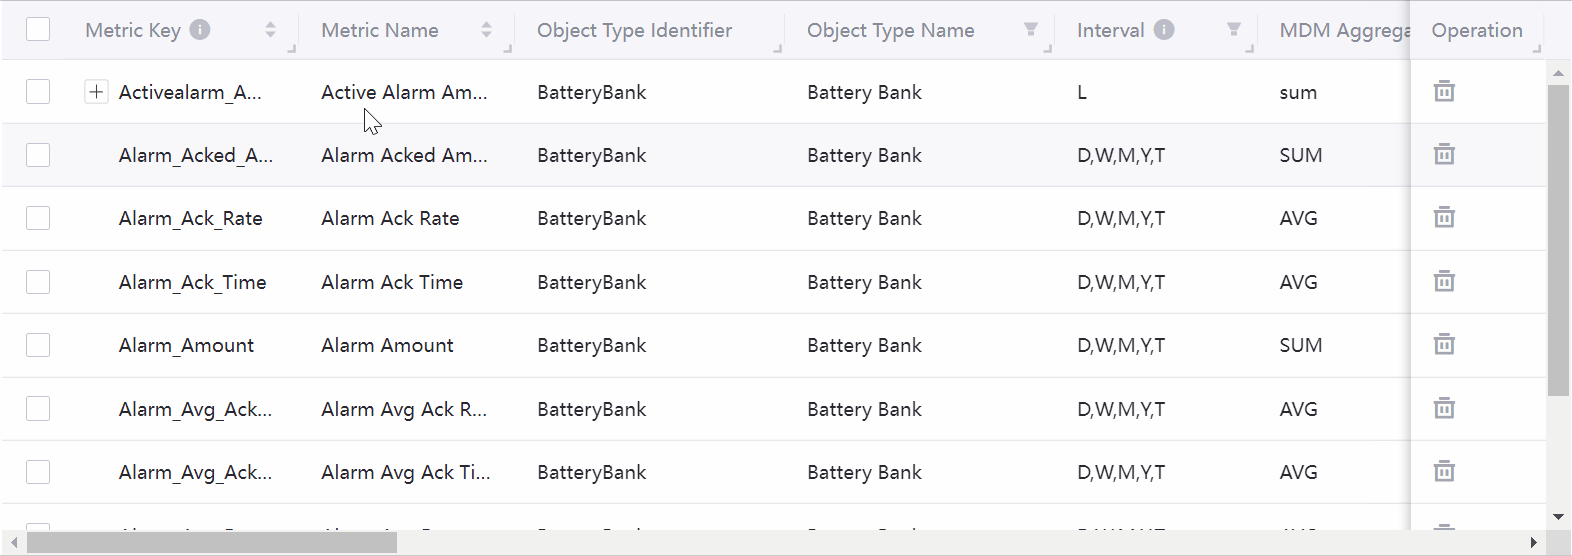Click trash icon for Alarm_Ack_Rate row

pos(1444,217)
